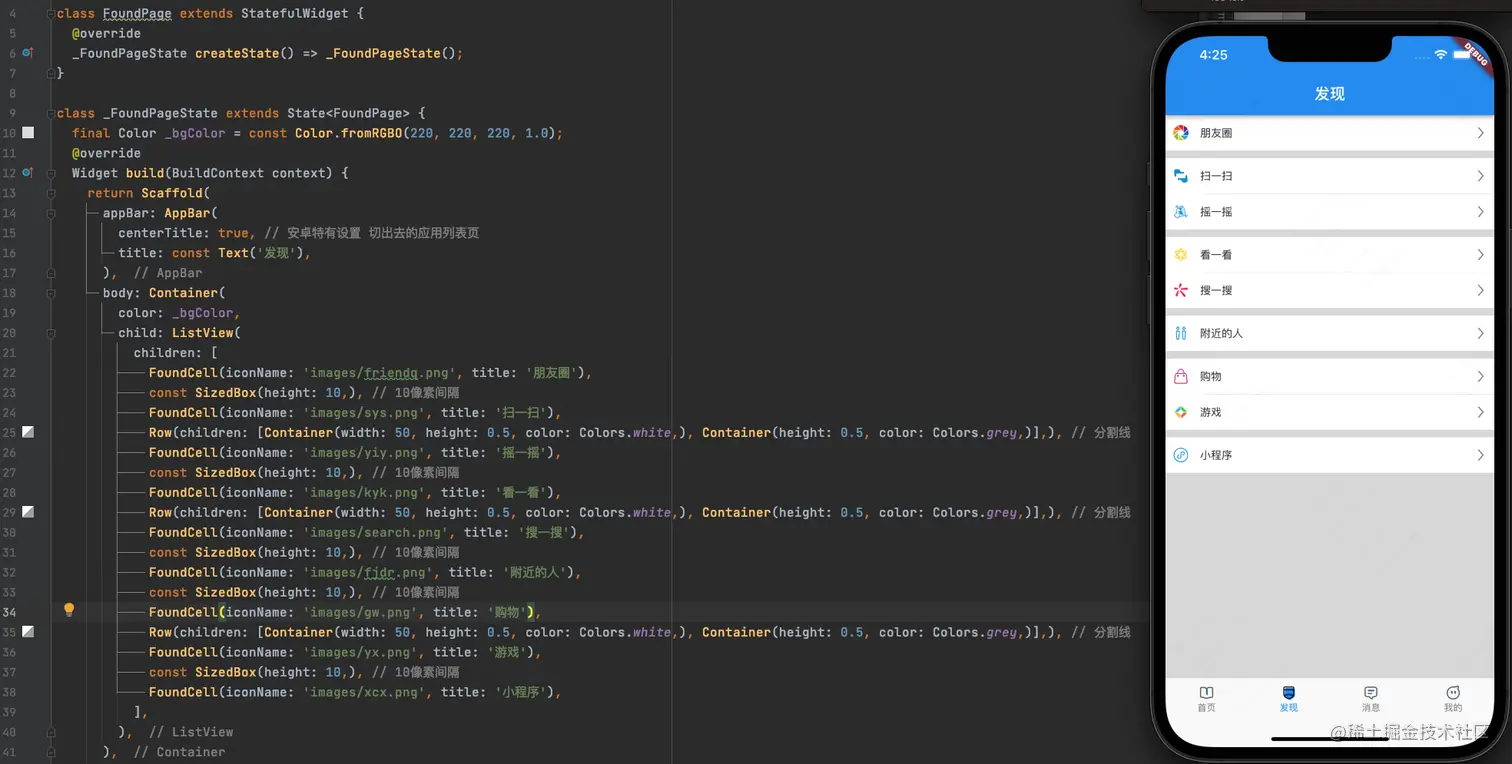Open the 我的 tab in the bottom bar
1512x764 pixels.
(x=1453, y=699)
